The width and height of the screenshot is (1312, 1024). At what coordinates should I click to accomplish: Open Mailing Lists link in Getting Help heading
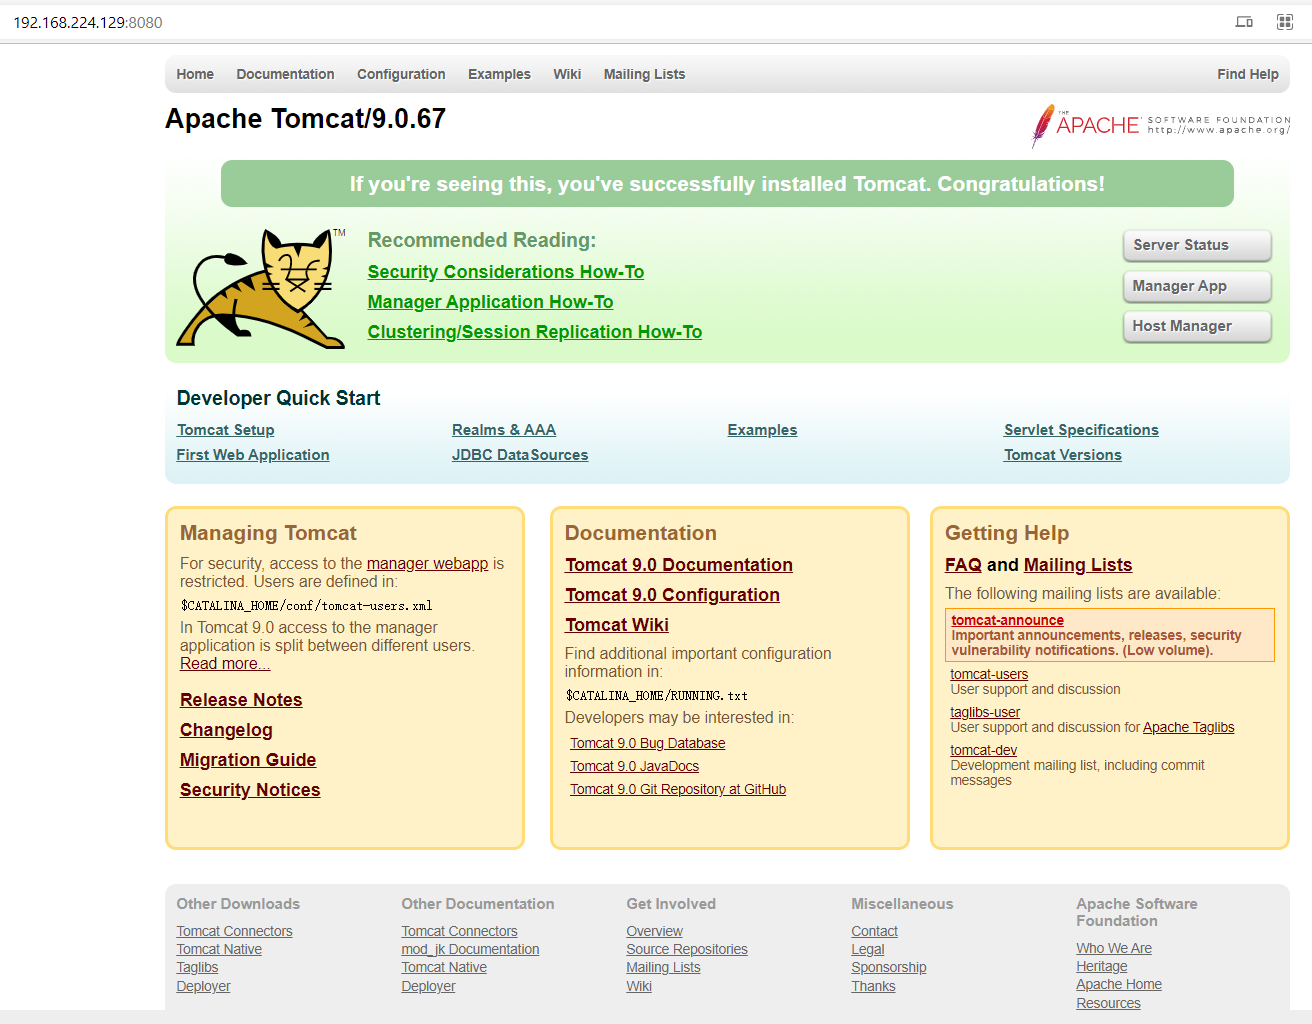point(1078,565)
